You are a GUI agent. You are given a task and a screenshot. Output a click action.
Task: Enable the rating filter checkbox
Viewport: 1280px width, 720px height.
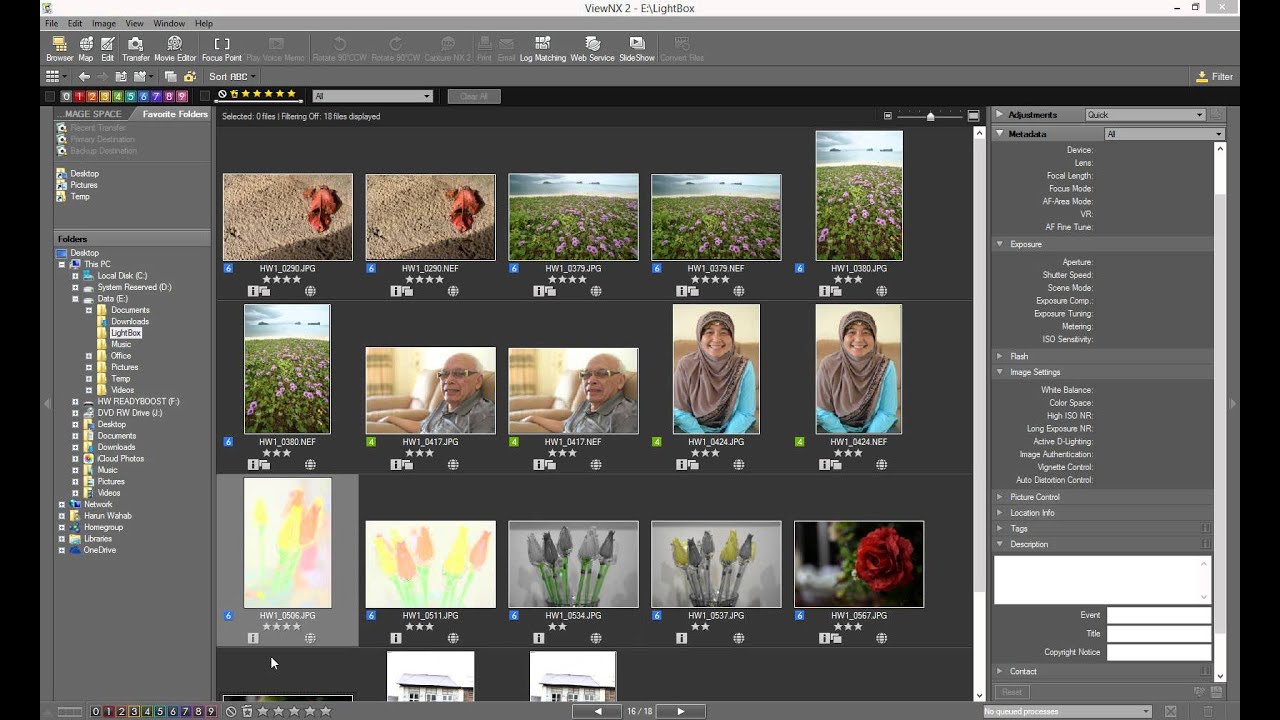click(x=206, y=96)
